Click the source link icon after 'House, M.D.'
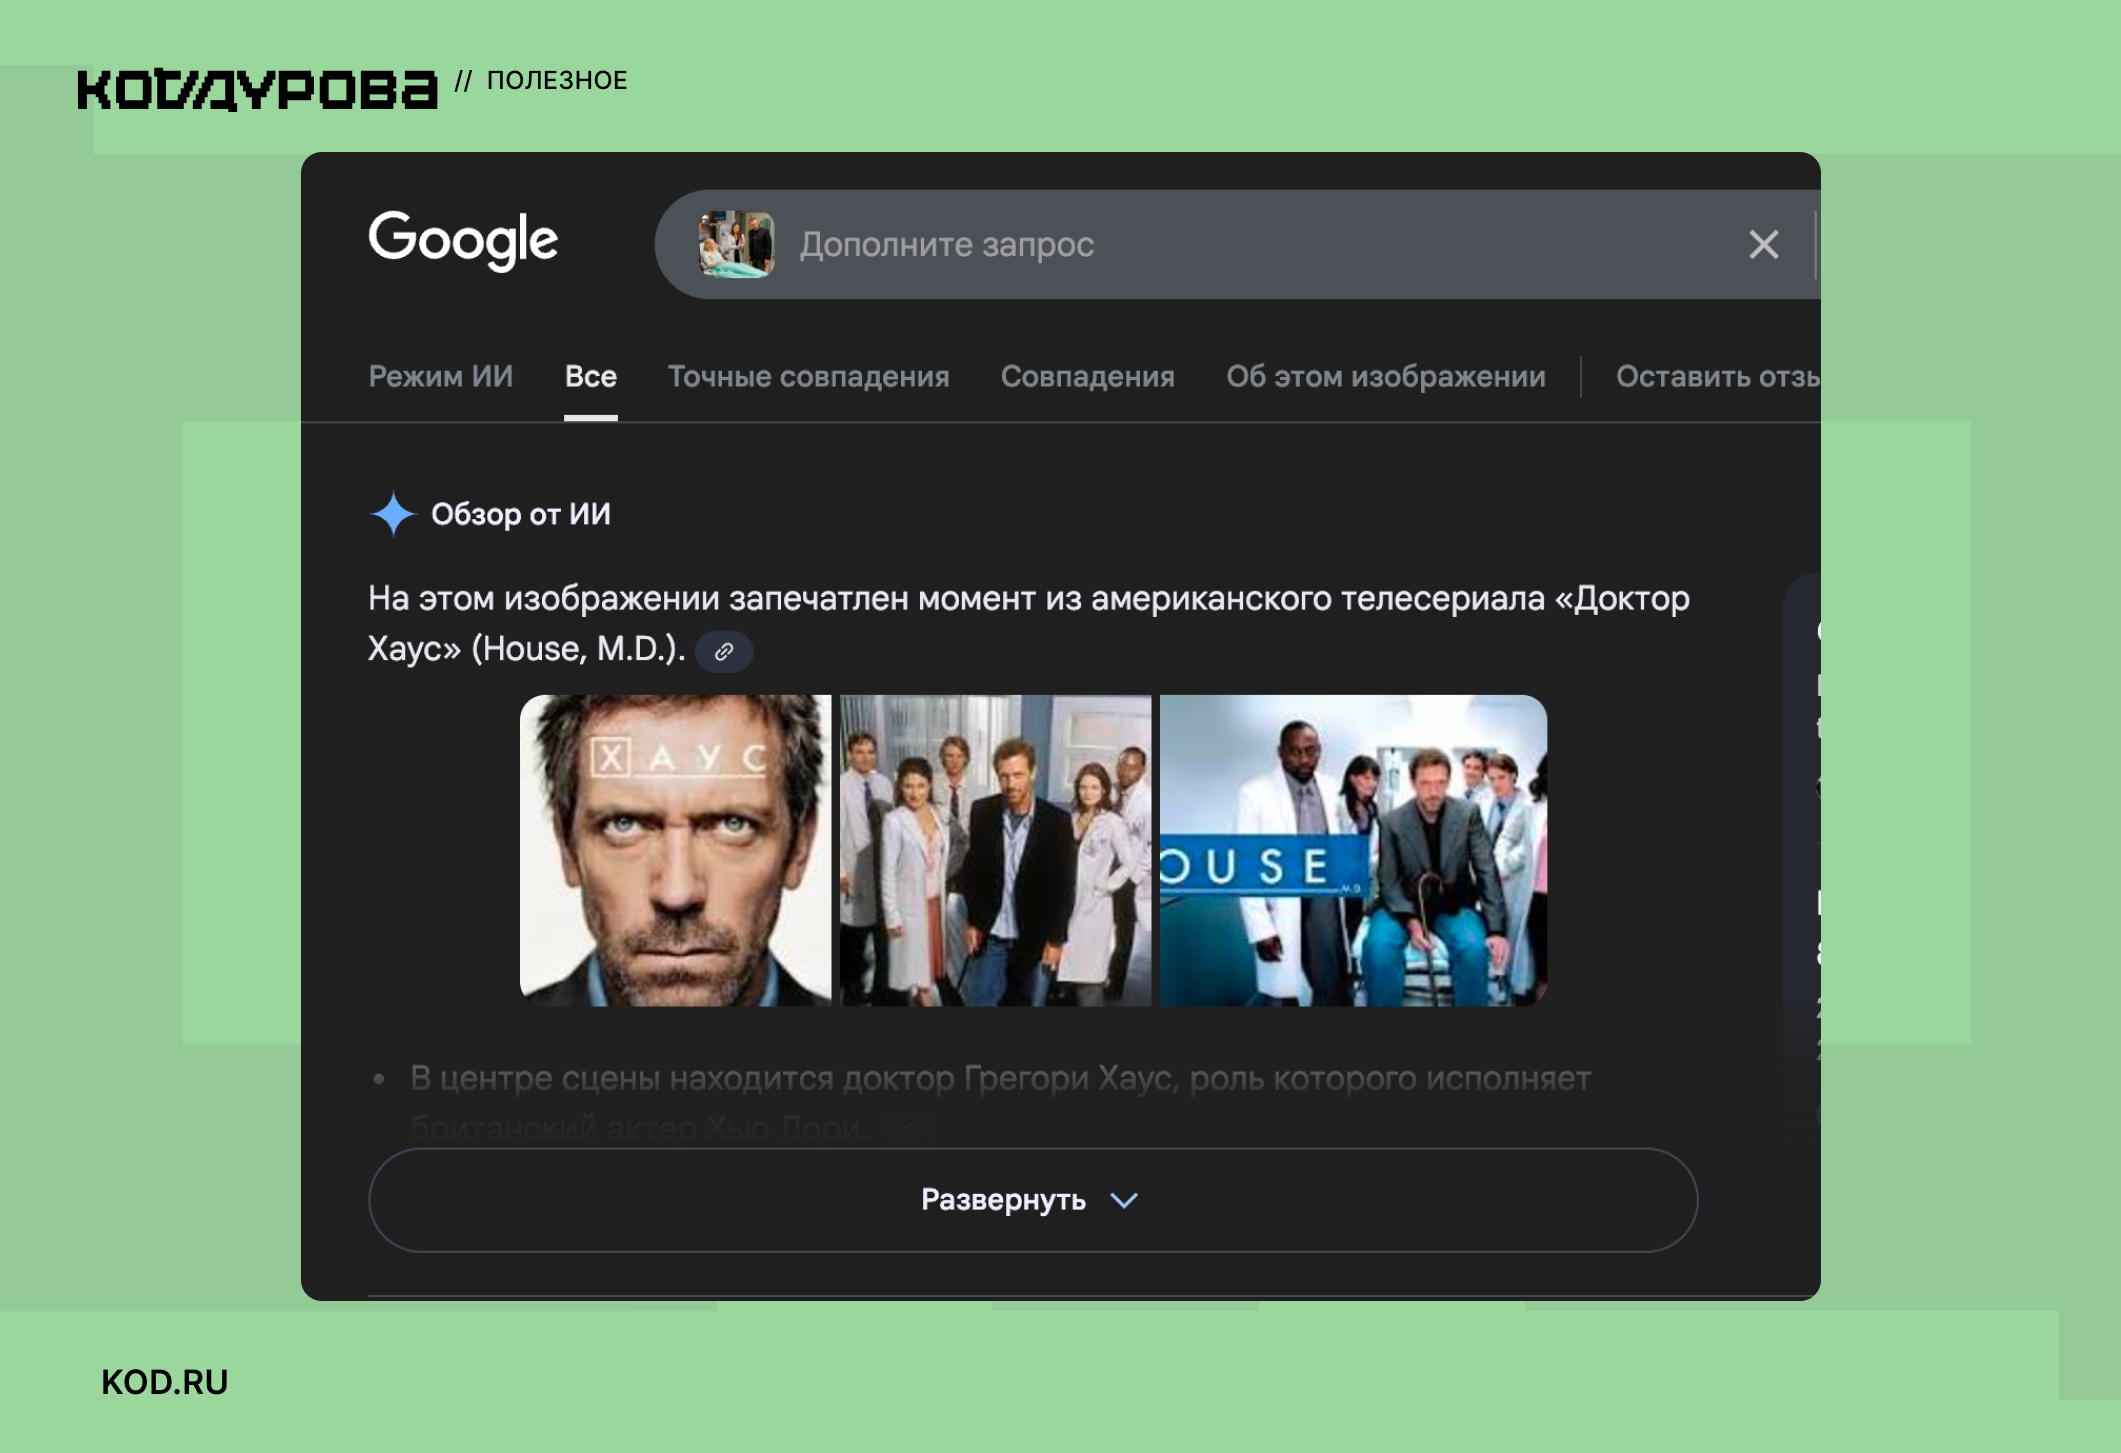This screenshot has height=1453, width=2121. tap(724, 652)
